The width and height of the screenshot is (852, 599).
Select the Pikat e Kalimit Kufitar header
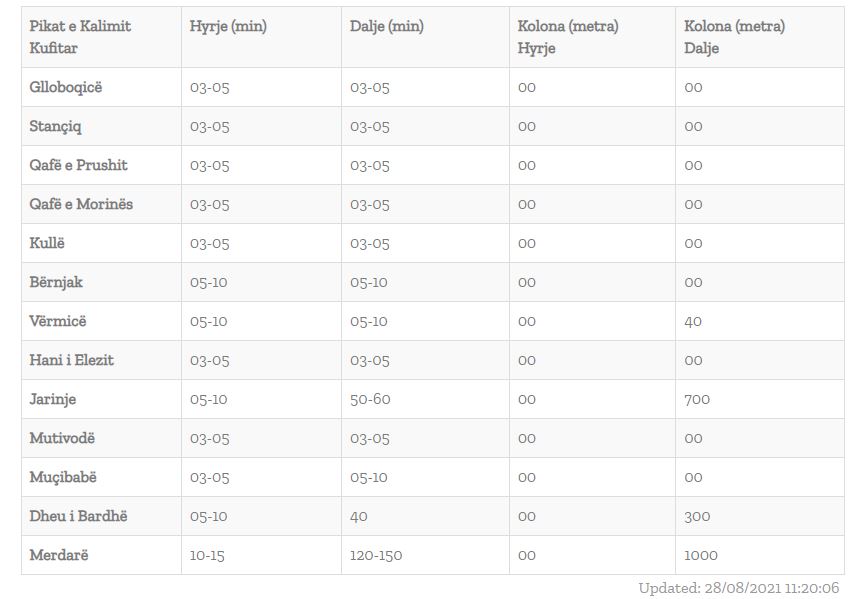80,37
